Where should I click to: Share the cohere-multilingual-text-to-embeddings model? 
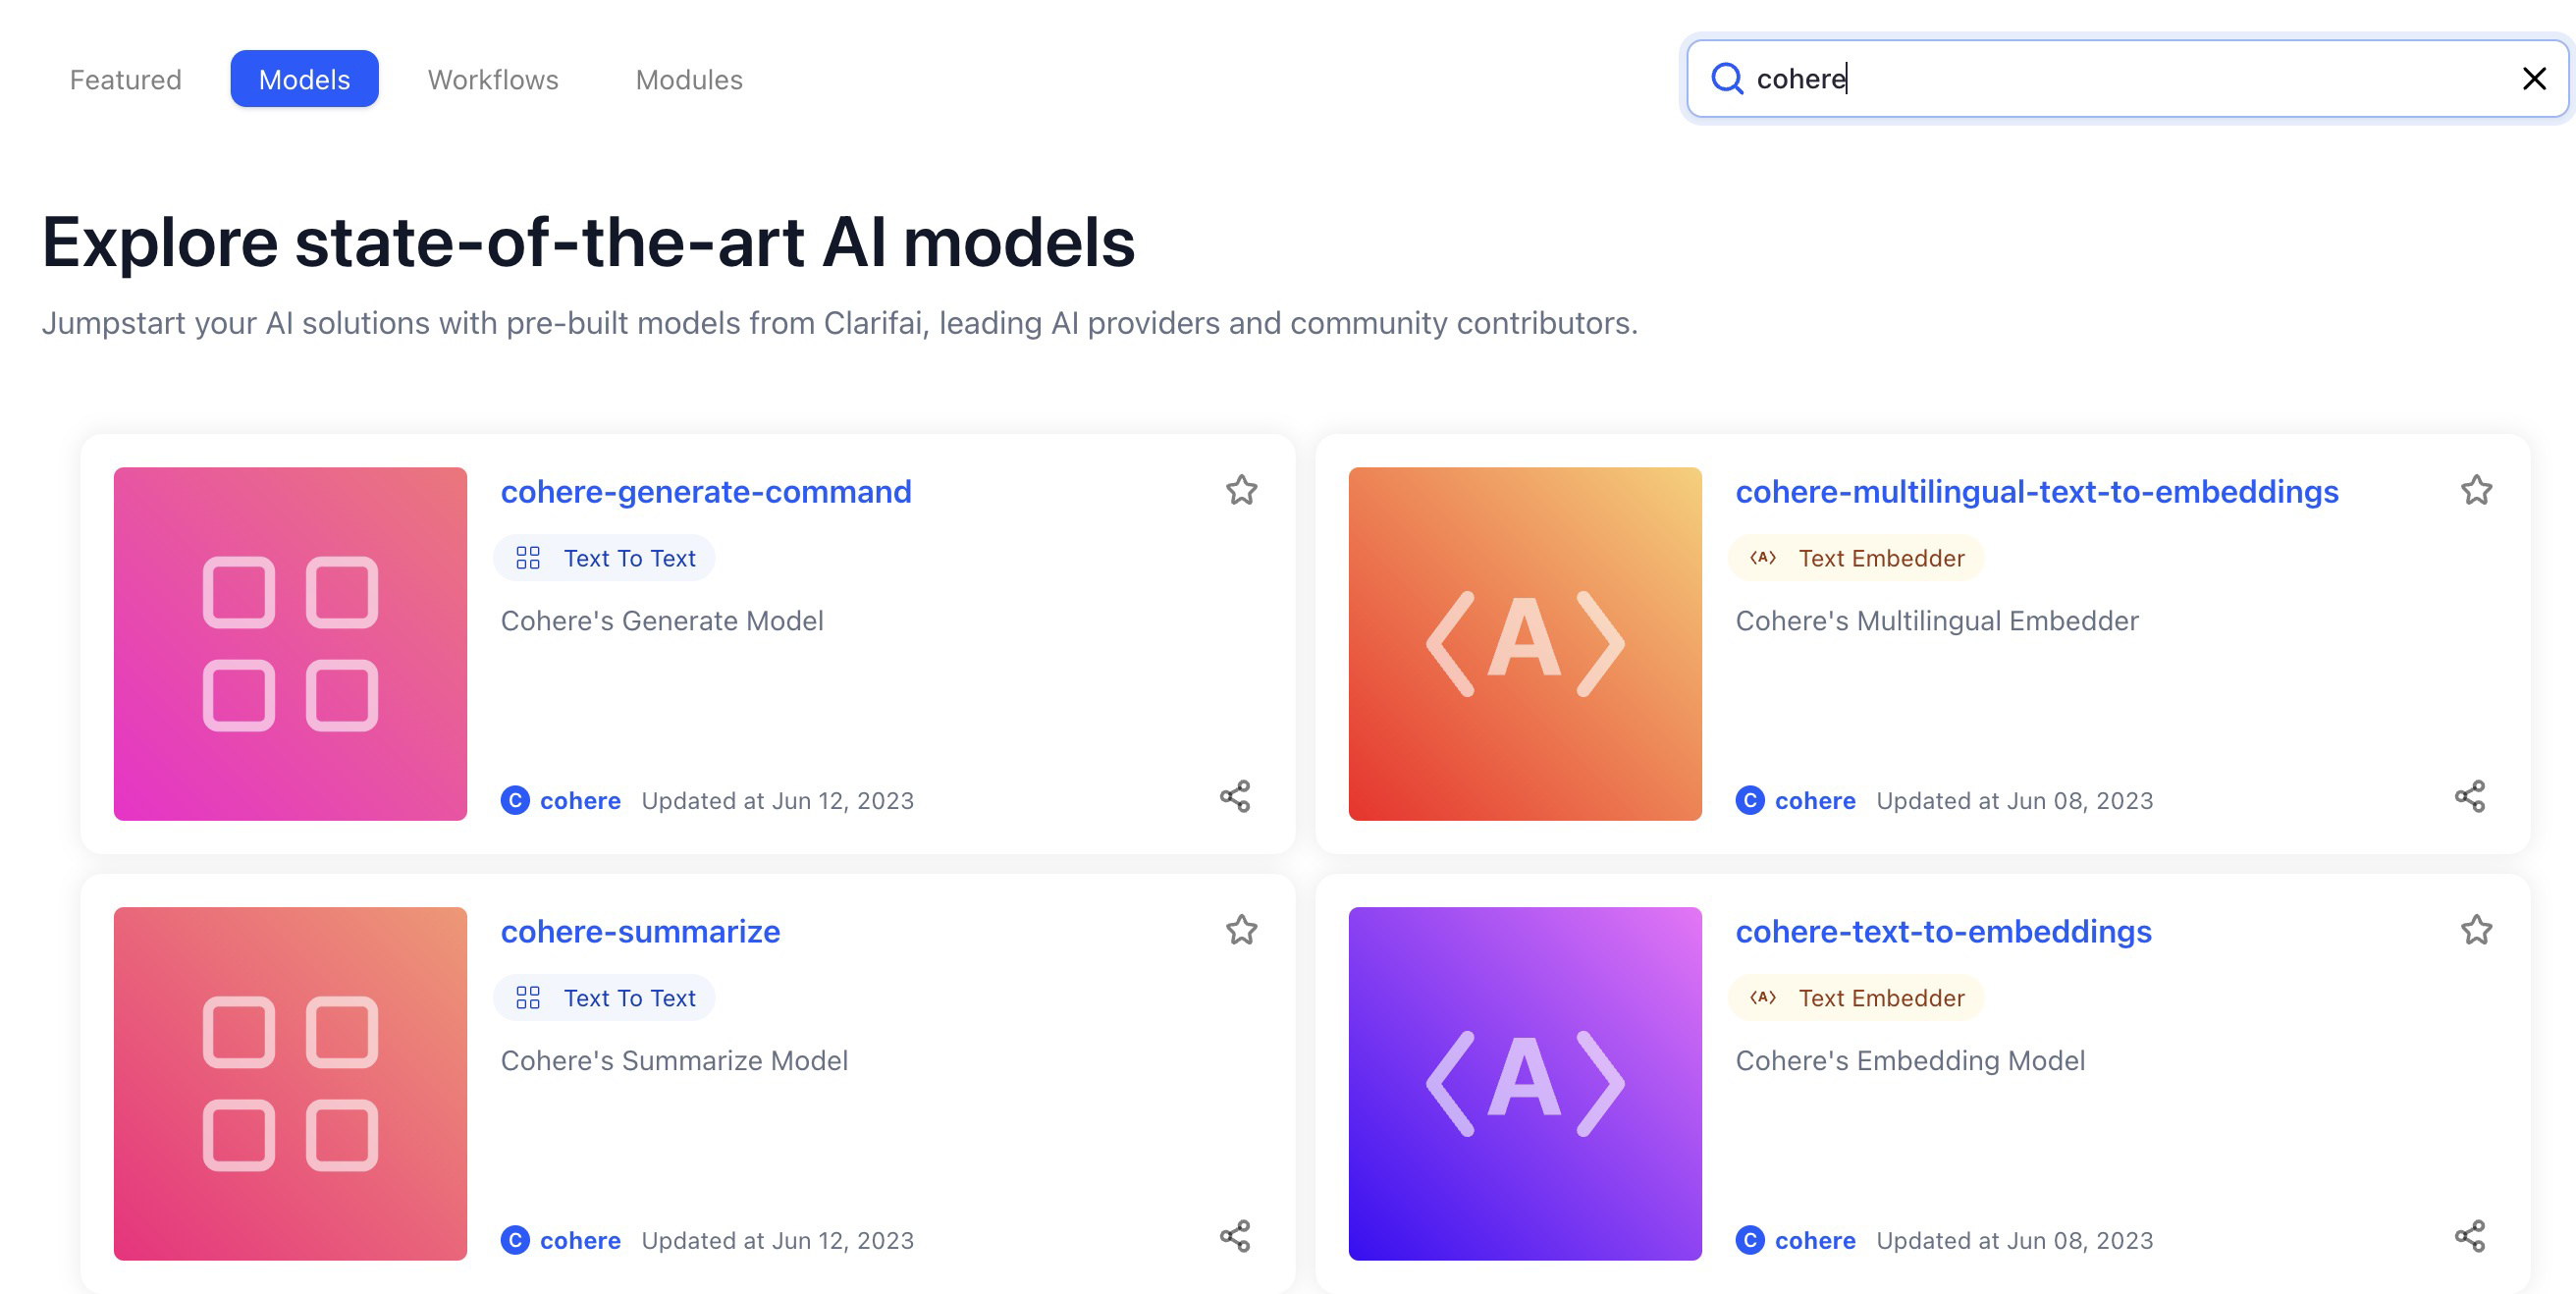(x=2469, y=797)
